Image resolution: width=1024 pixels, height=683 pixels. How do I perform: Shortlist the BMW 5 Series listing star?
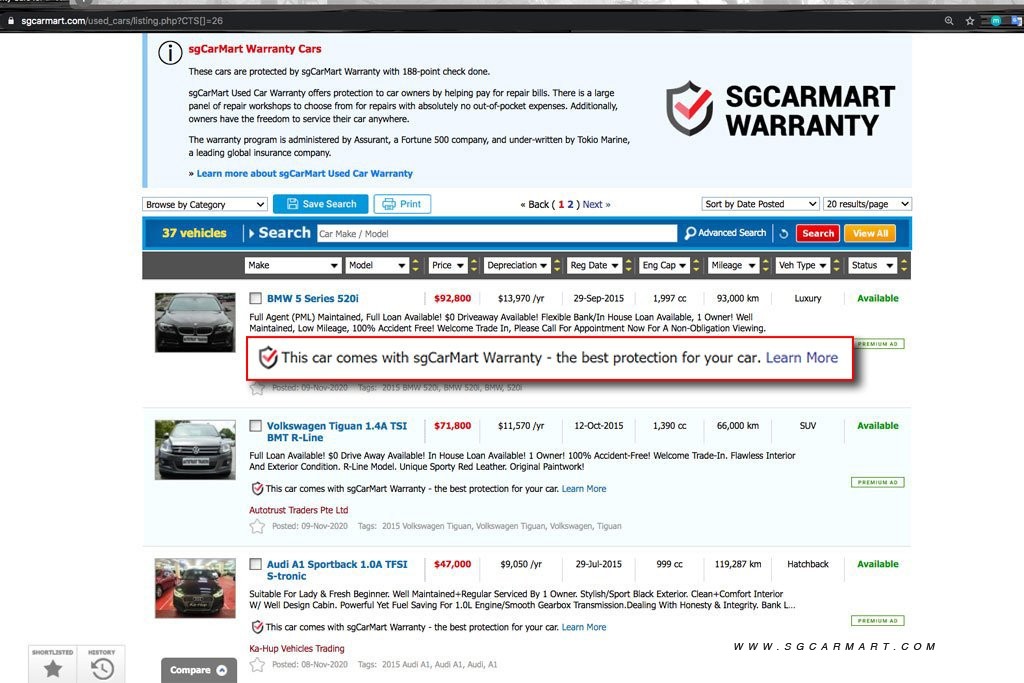point(257,389)
